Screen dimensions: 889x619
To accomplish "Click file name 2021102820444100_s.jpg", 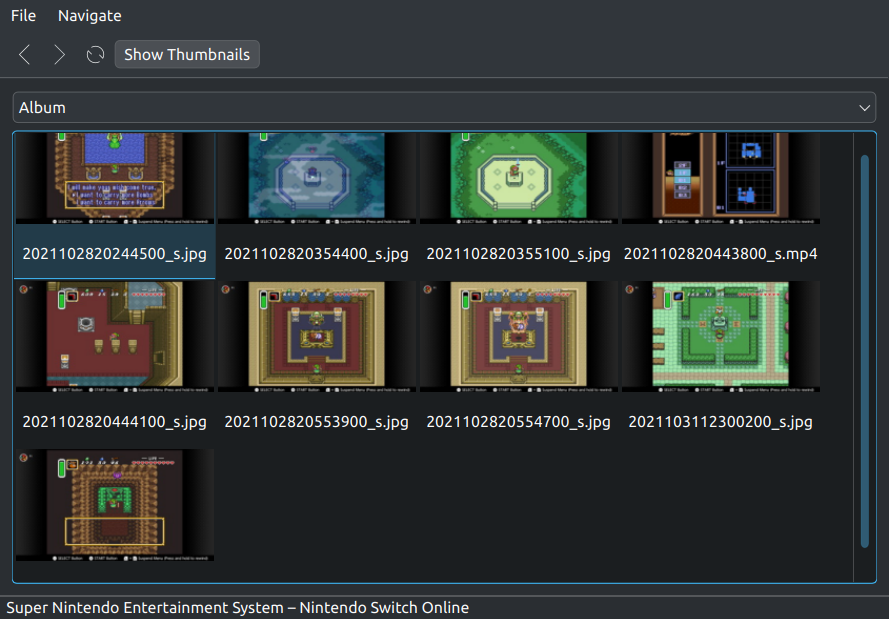I will click(x=115, y=422).
